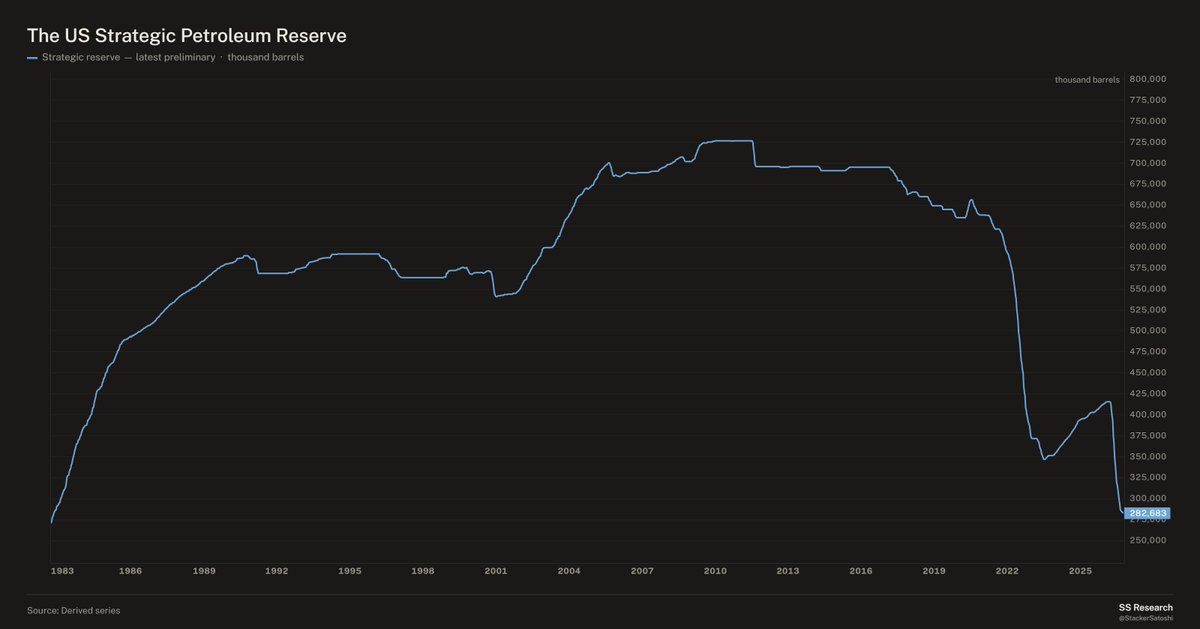1200x629 pixels.
Task: Click the 1983 x-axis year label
Action: (62, 571)
